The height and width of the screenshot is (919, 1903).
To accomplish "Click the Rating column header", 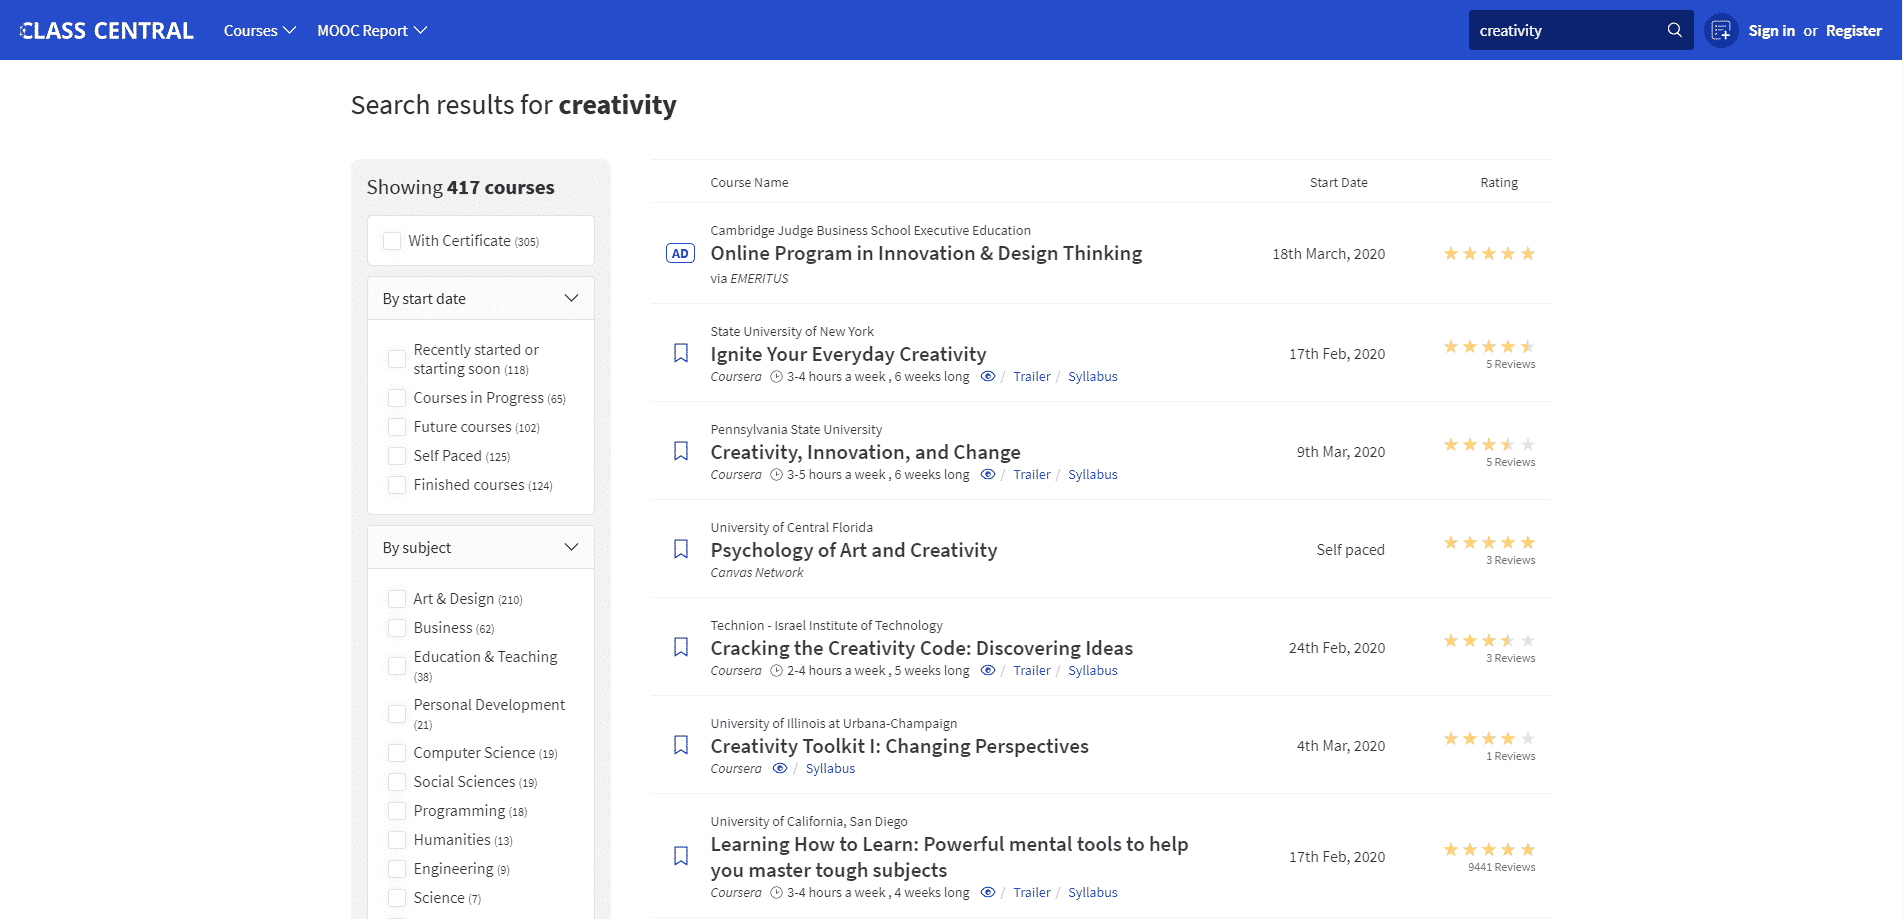I will [1499, 183].
